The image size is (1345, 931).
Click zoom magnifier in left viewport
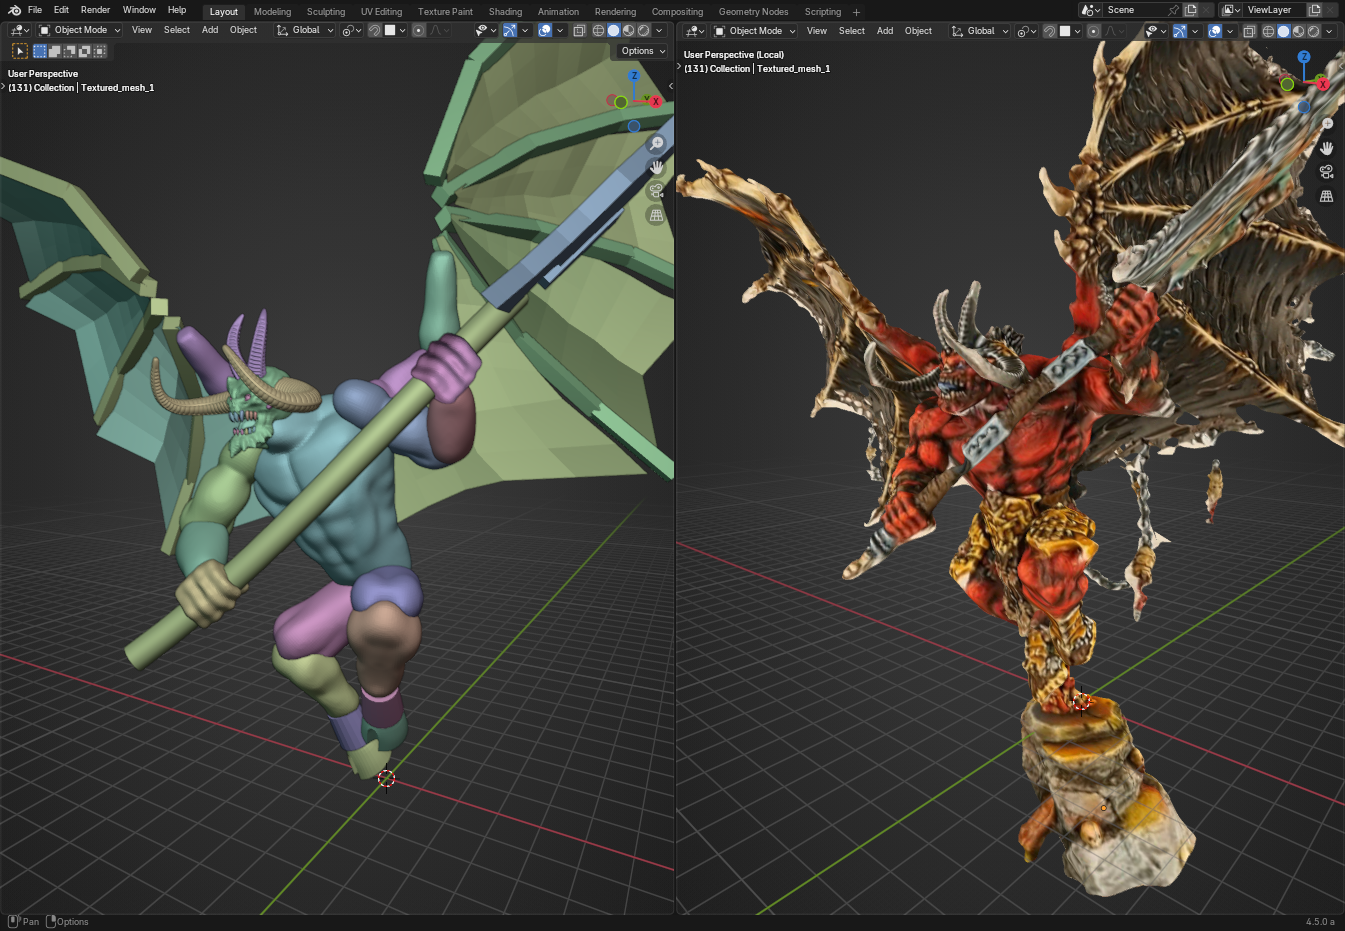click(x=656, y=144)
